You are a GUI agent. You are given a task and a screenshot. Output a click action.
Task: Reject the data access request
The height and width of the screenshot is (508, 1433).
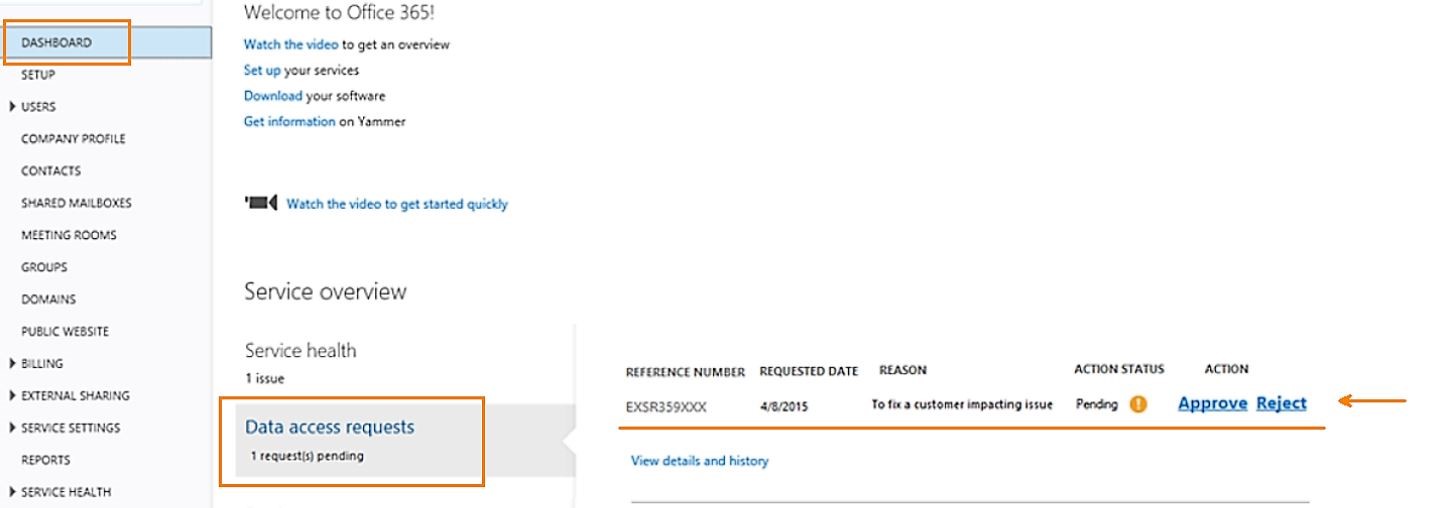click(1281, 403)
